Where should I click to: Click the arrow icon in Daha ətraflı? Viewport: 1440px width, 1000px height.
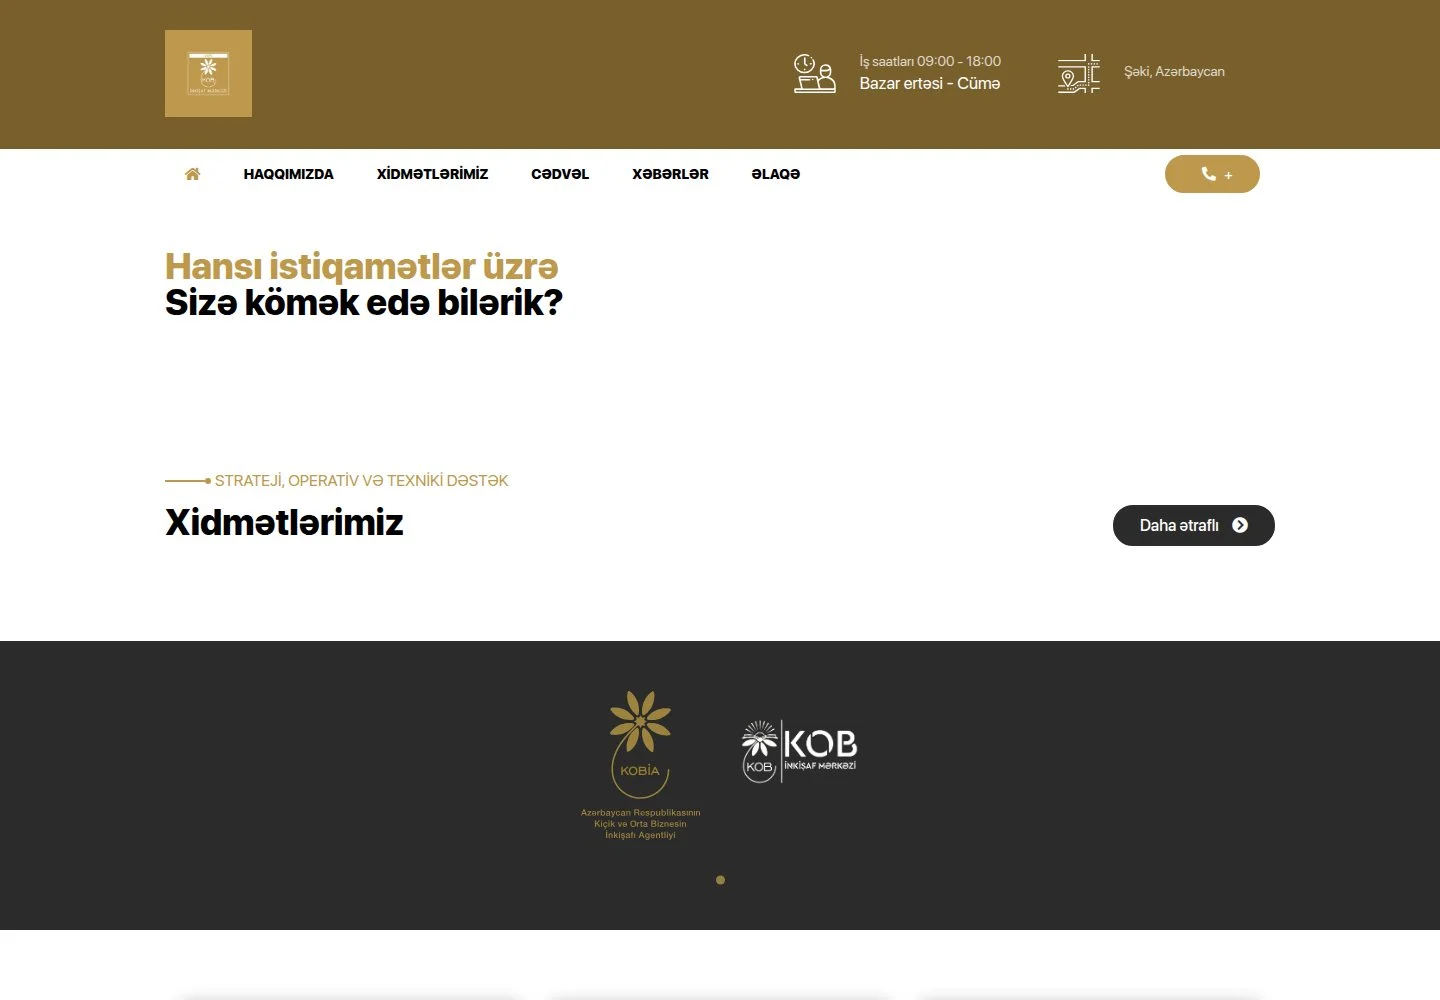pyautogui.click(x=1240, y=525)
